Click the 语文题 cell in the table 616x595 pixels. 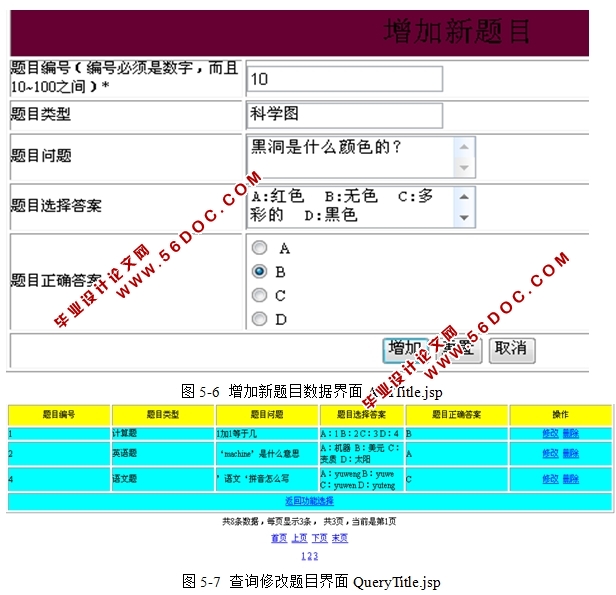click(x=163, y=479)
